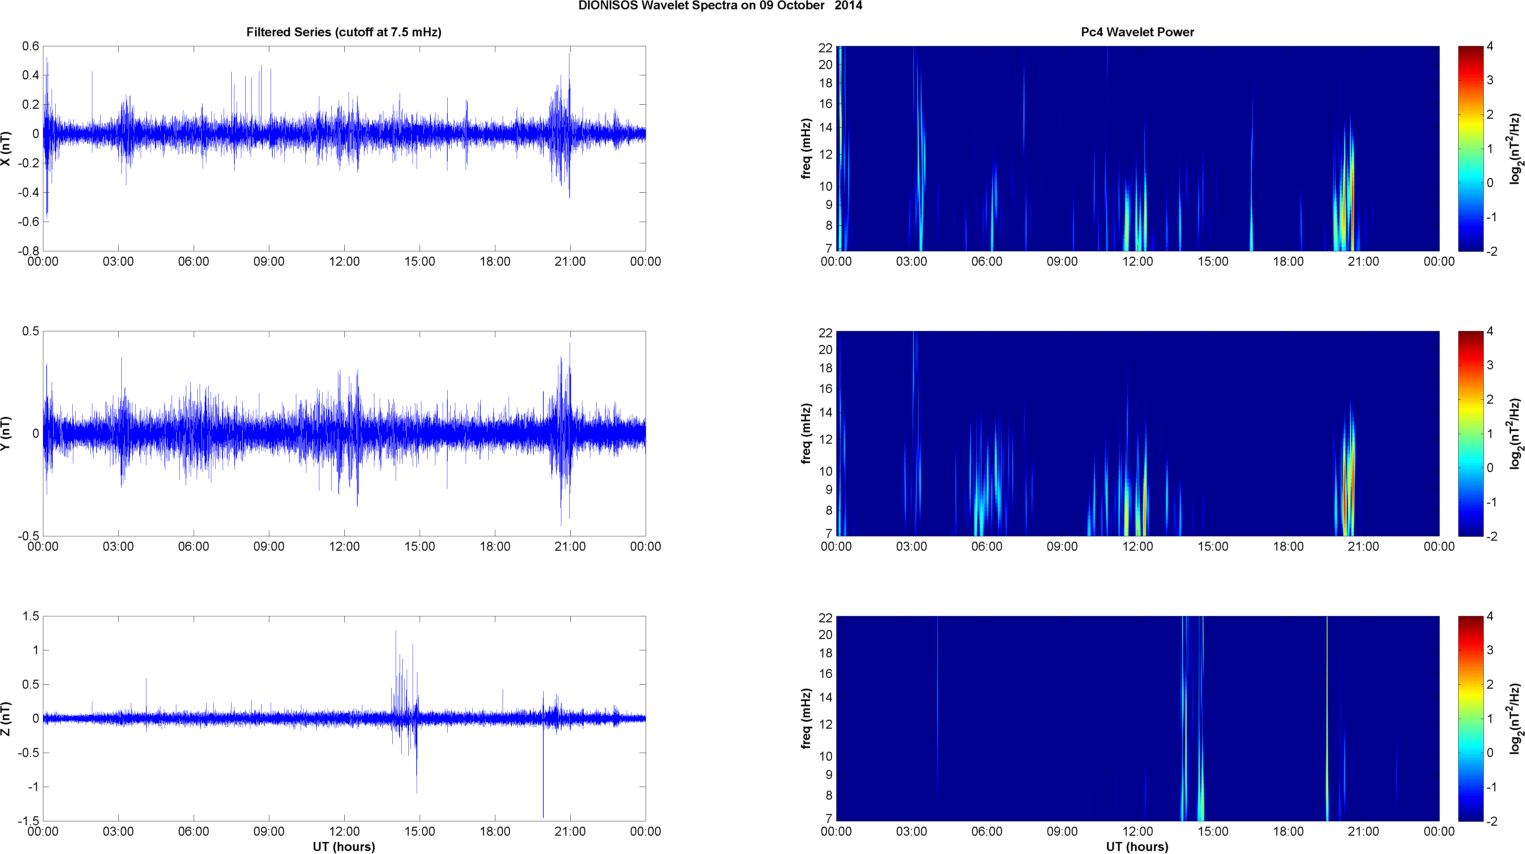1525x854 pixels.
Task: Click the "1.5" tick on Z series axis
Action: point(30,616)
